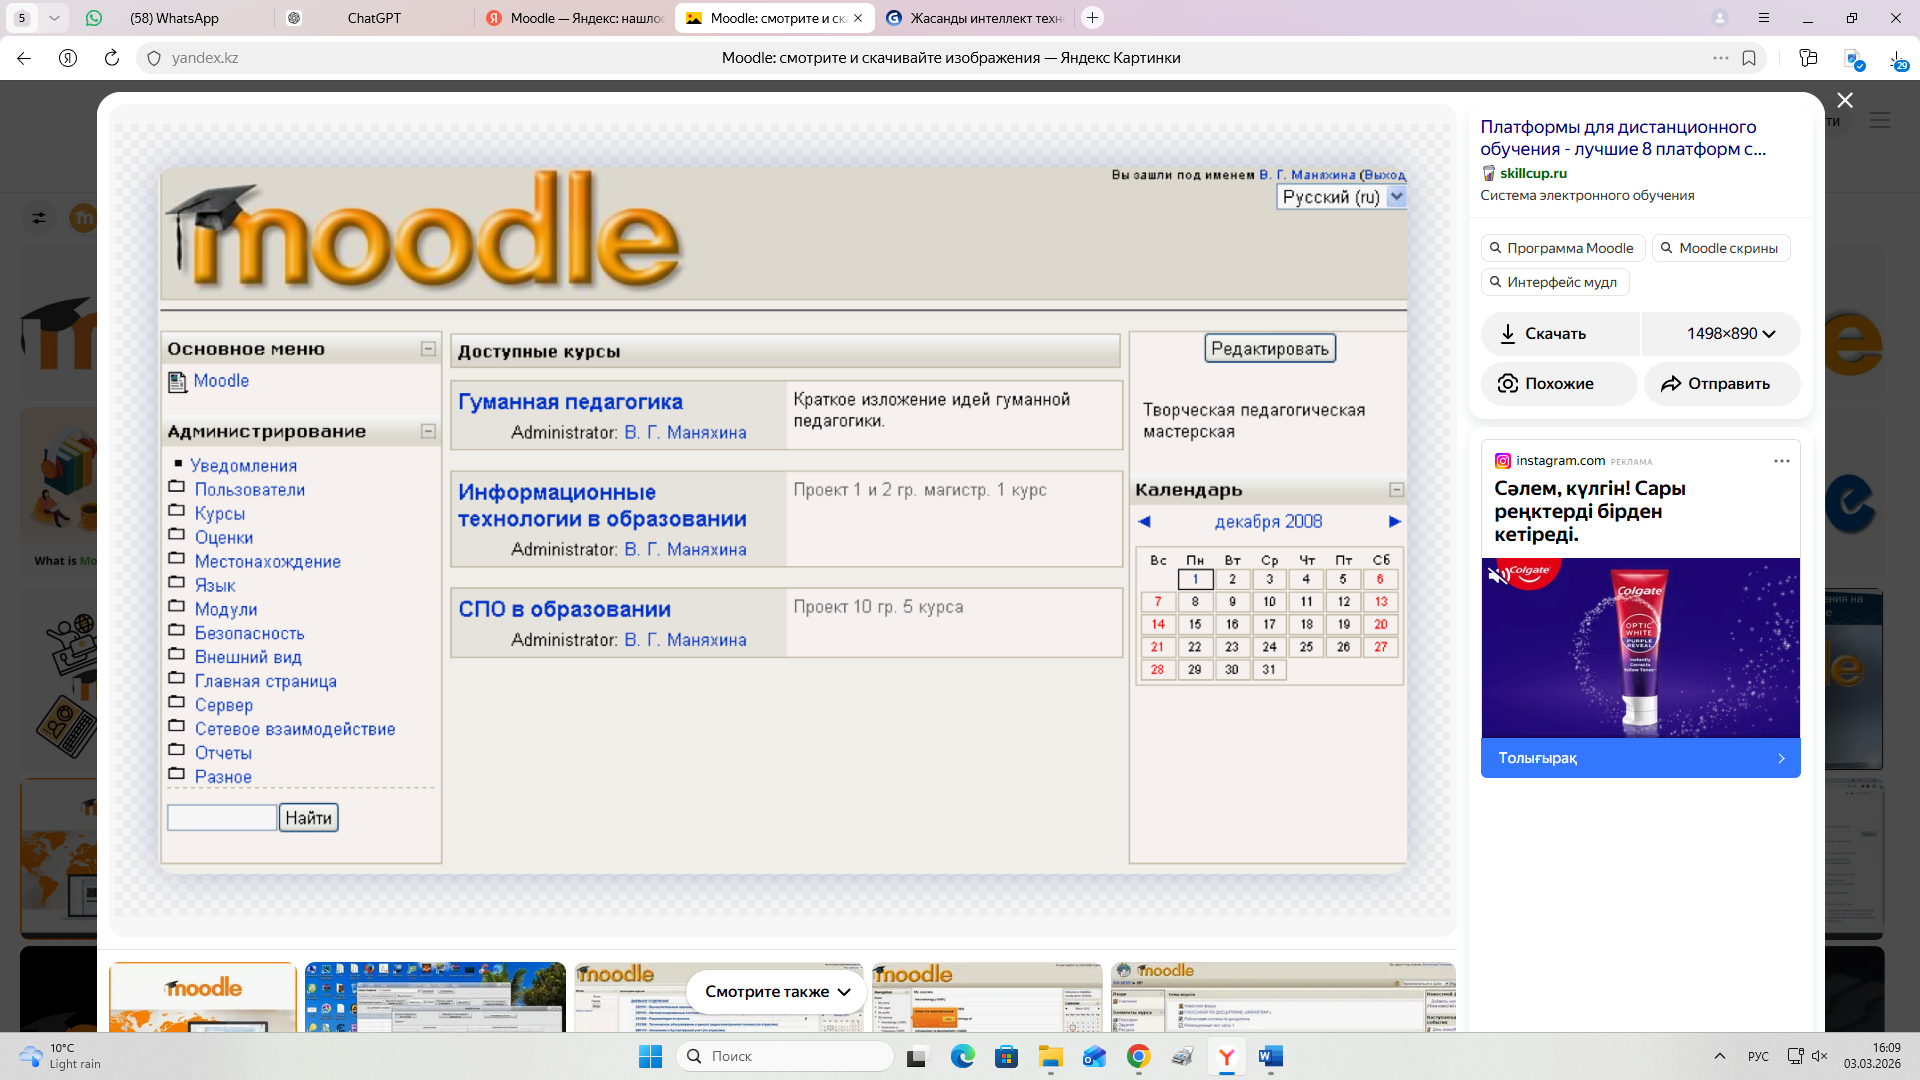Image resolution: width=1920 pixels, height=1080 pixels.
Task: Click the Moodle скрины suggestion chip
Action: point(1720,248)
